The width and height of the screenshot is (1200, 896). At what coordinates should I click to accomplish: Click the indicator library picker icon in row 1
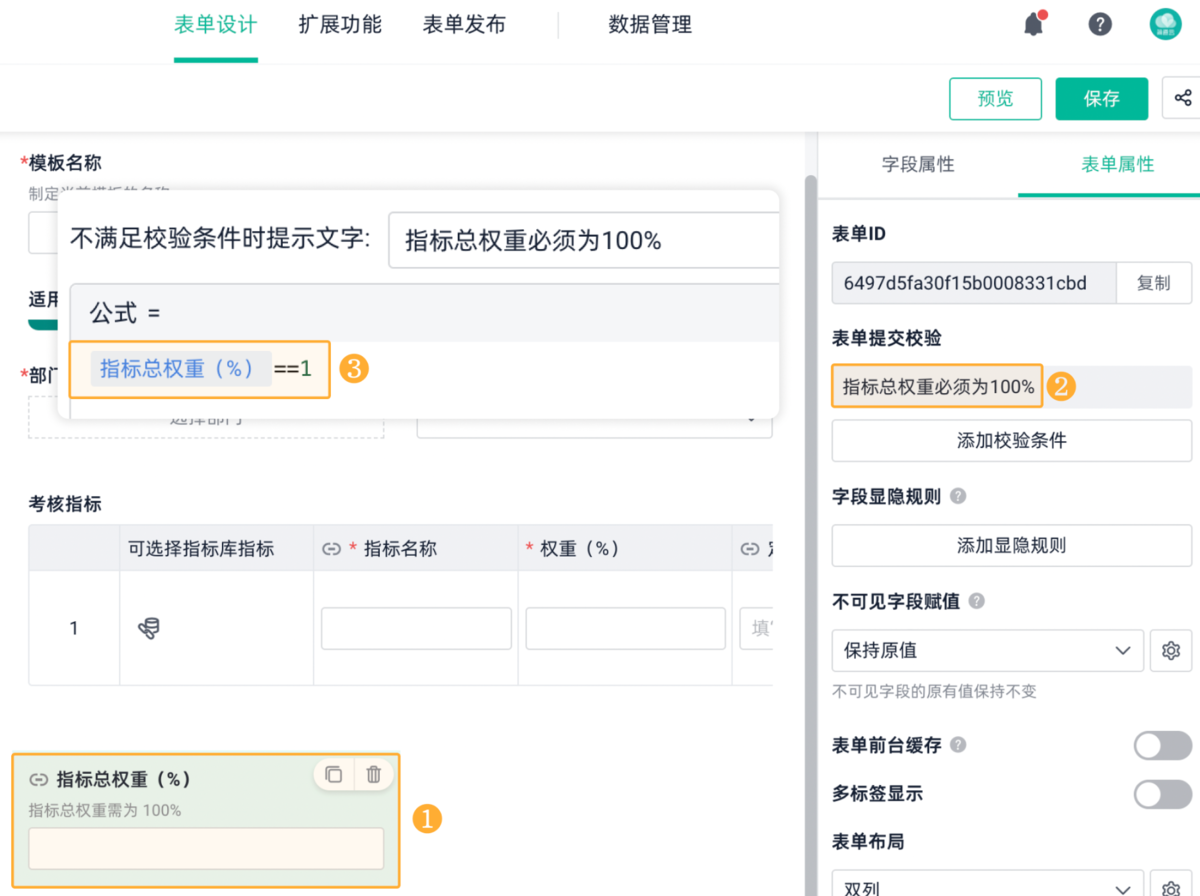(x=148, y=628)
